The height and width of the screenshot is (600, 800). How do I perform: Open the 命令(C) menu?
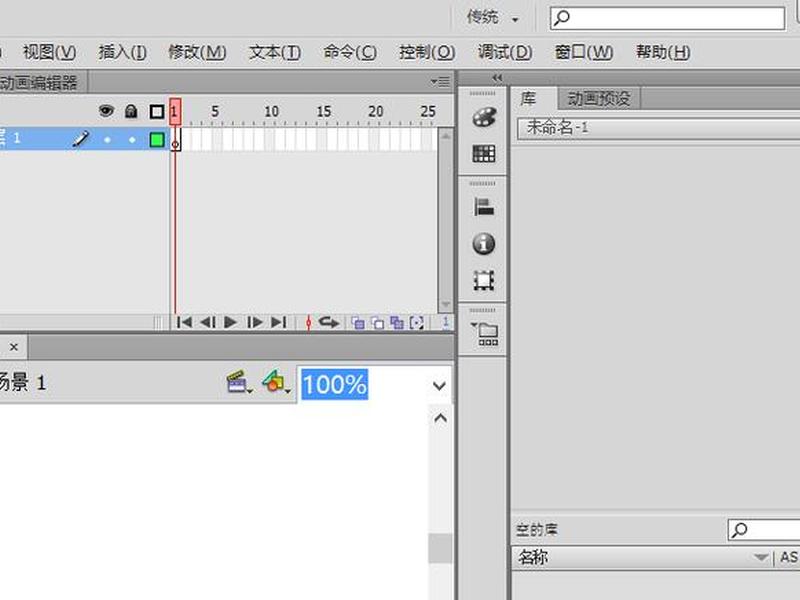click(x=350, y=52)
